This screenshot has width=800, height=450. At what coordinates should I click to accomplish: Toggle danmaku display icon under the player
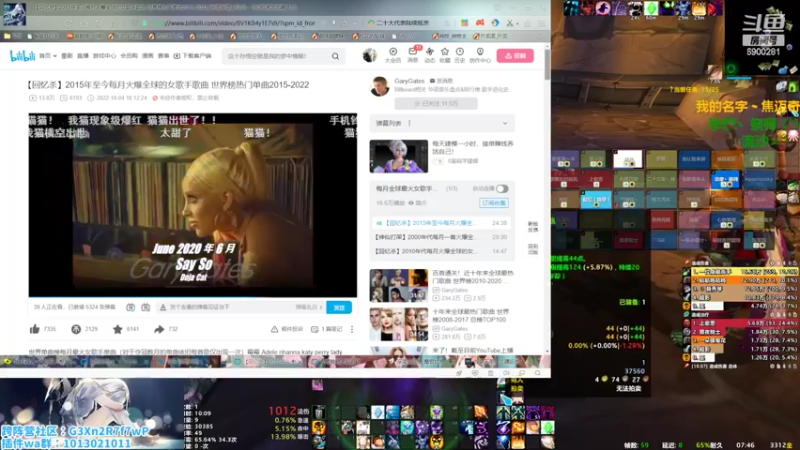pos(131,307)
